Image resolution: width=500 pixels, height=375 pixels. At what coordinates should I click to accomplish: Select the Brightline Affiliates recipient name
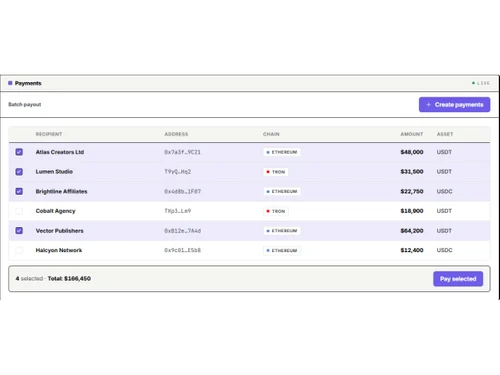coord(61,191)
